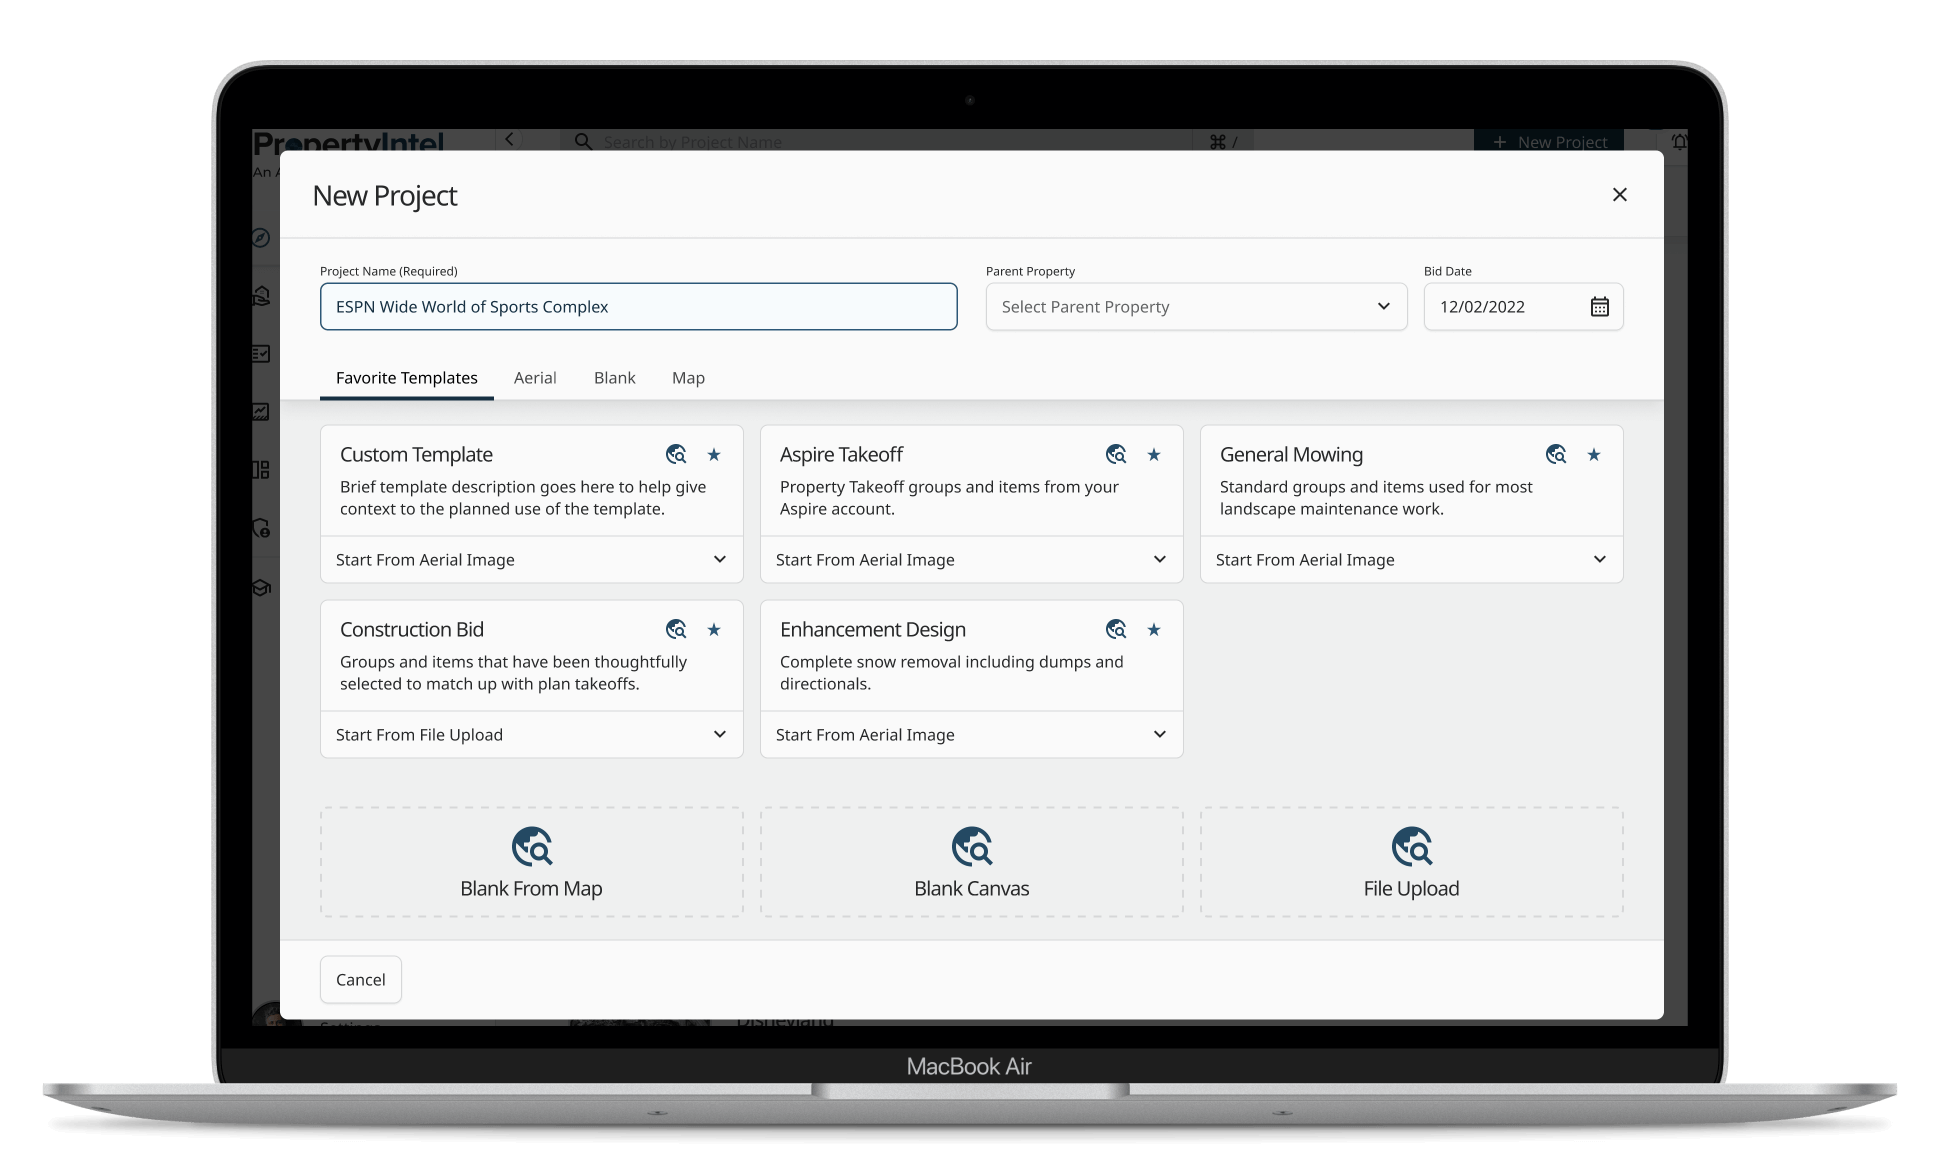1940x1155 pixels.
Task: Unfavorite the Aspire Takeoff star
Action: click(1154, 455)
